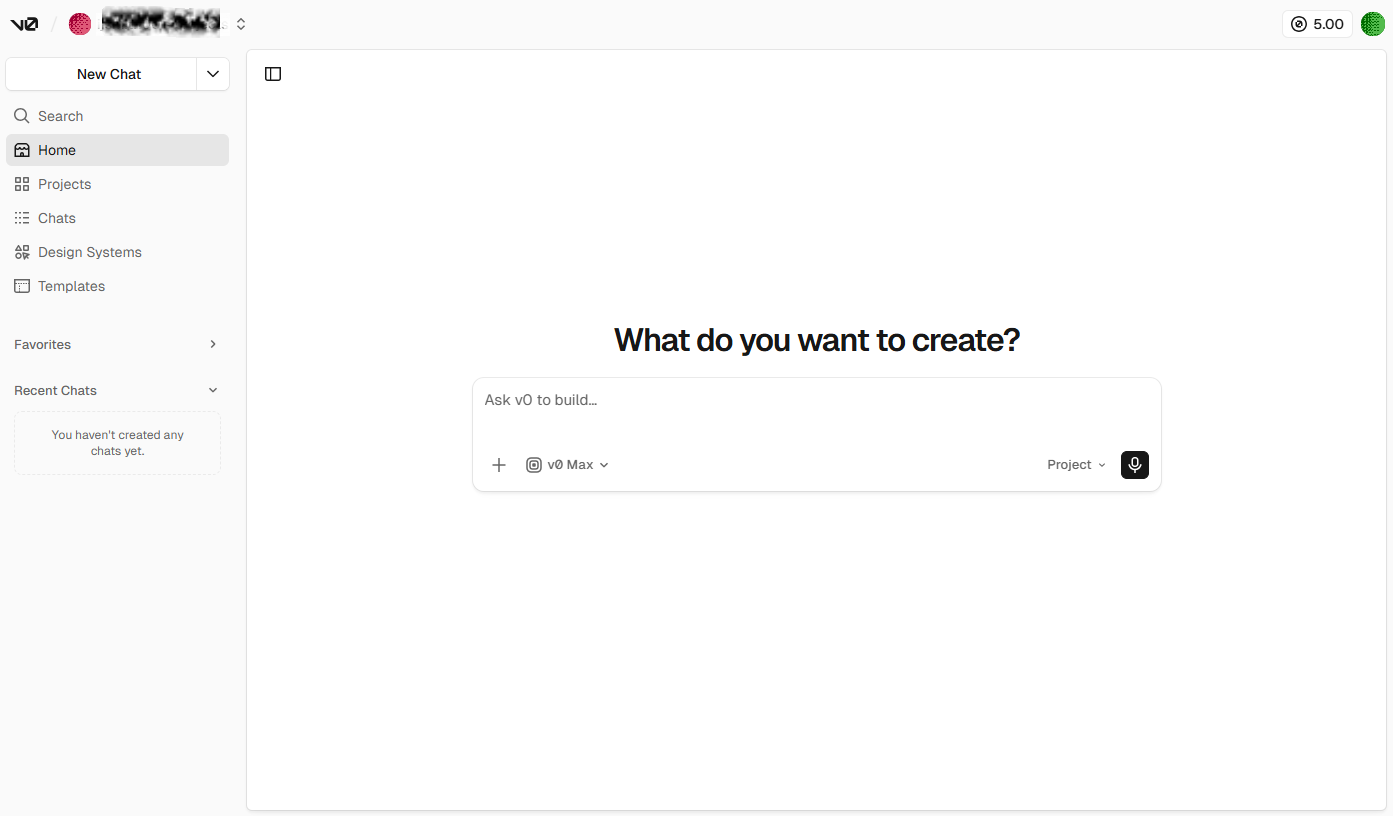Screen dimensions: 1393x816
Task: Open Chats in the sidebar
Action: tap(56, 218)
